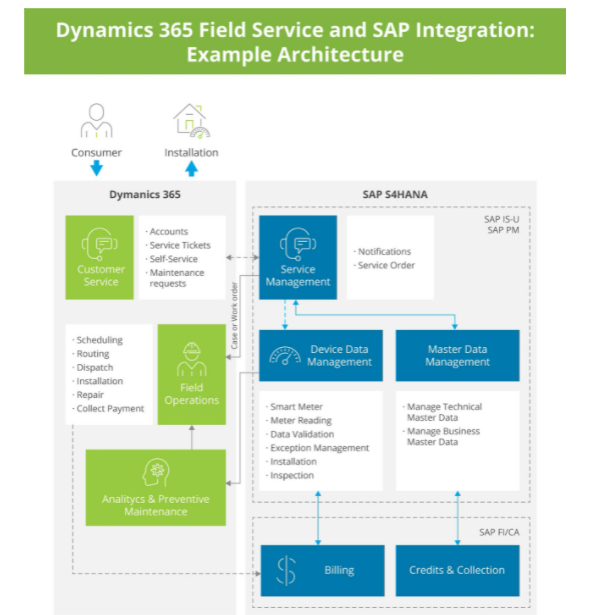Click the Device Data Management label
This screenshot has height=615, width=607.
click(x=339, y=355)
